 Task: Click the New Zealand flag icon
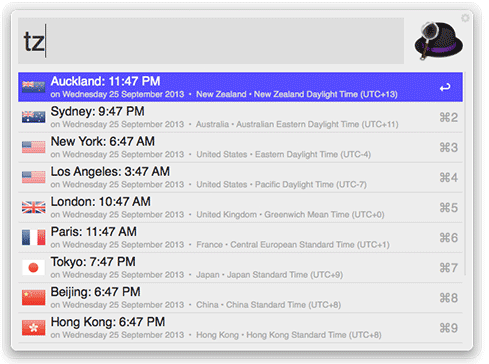pyautogui.click(x=34, y=87)
